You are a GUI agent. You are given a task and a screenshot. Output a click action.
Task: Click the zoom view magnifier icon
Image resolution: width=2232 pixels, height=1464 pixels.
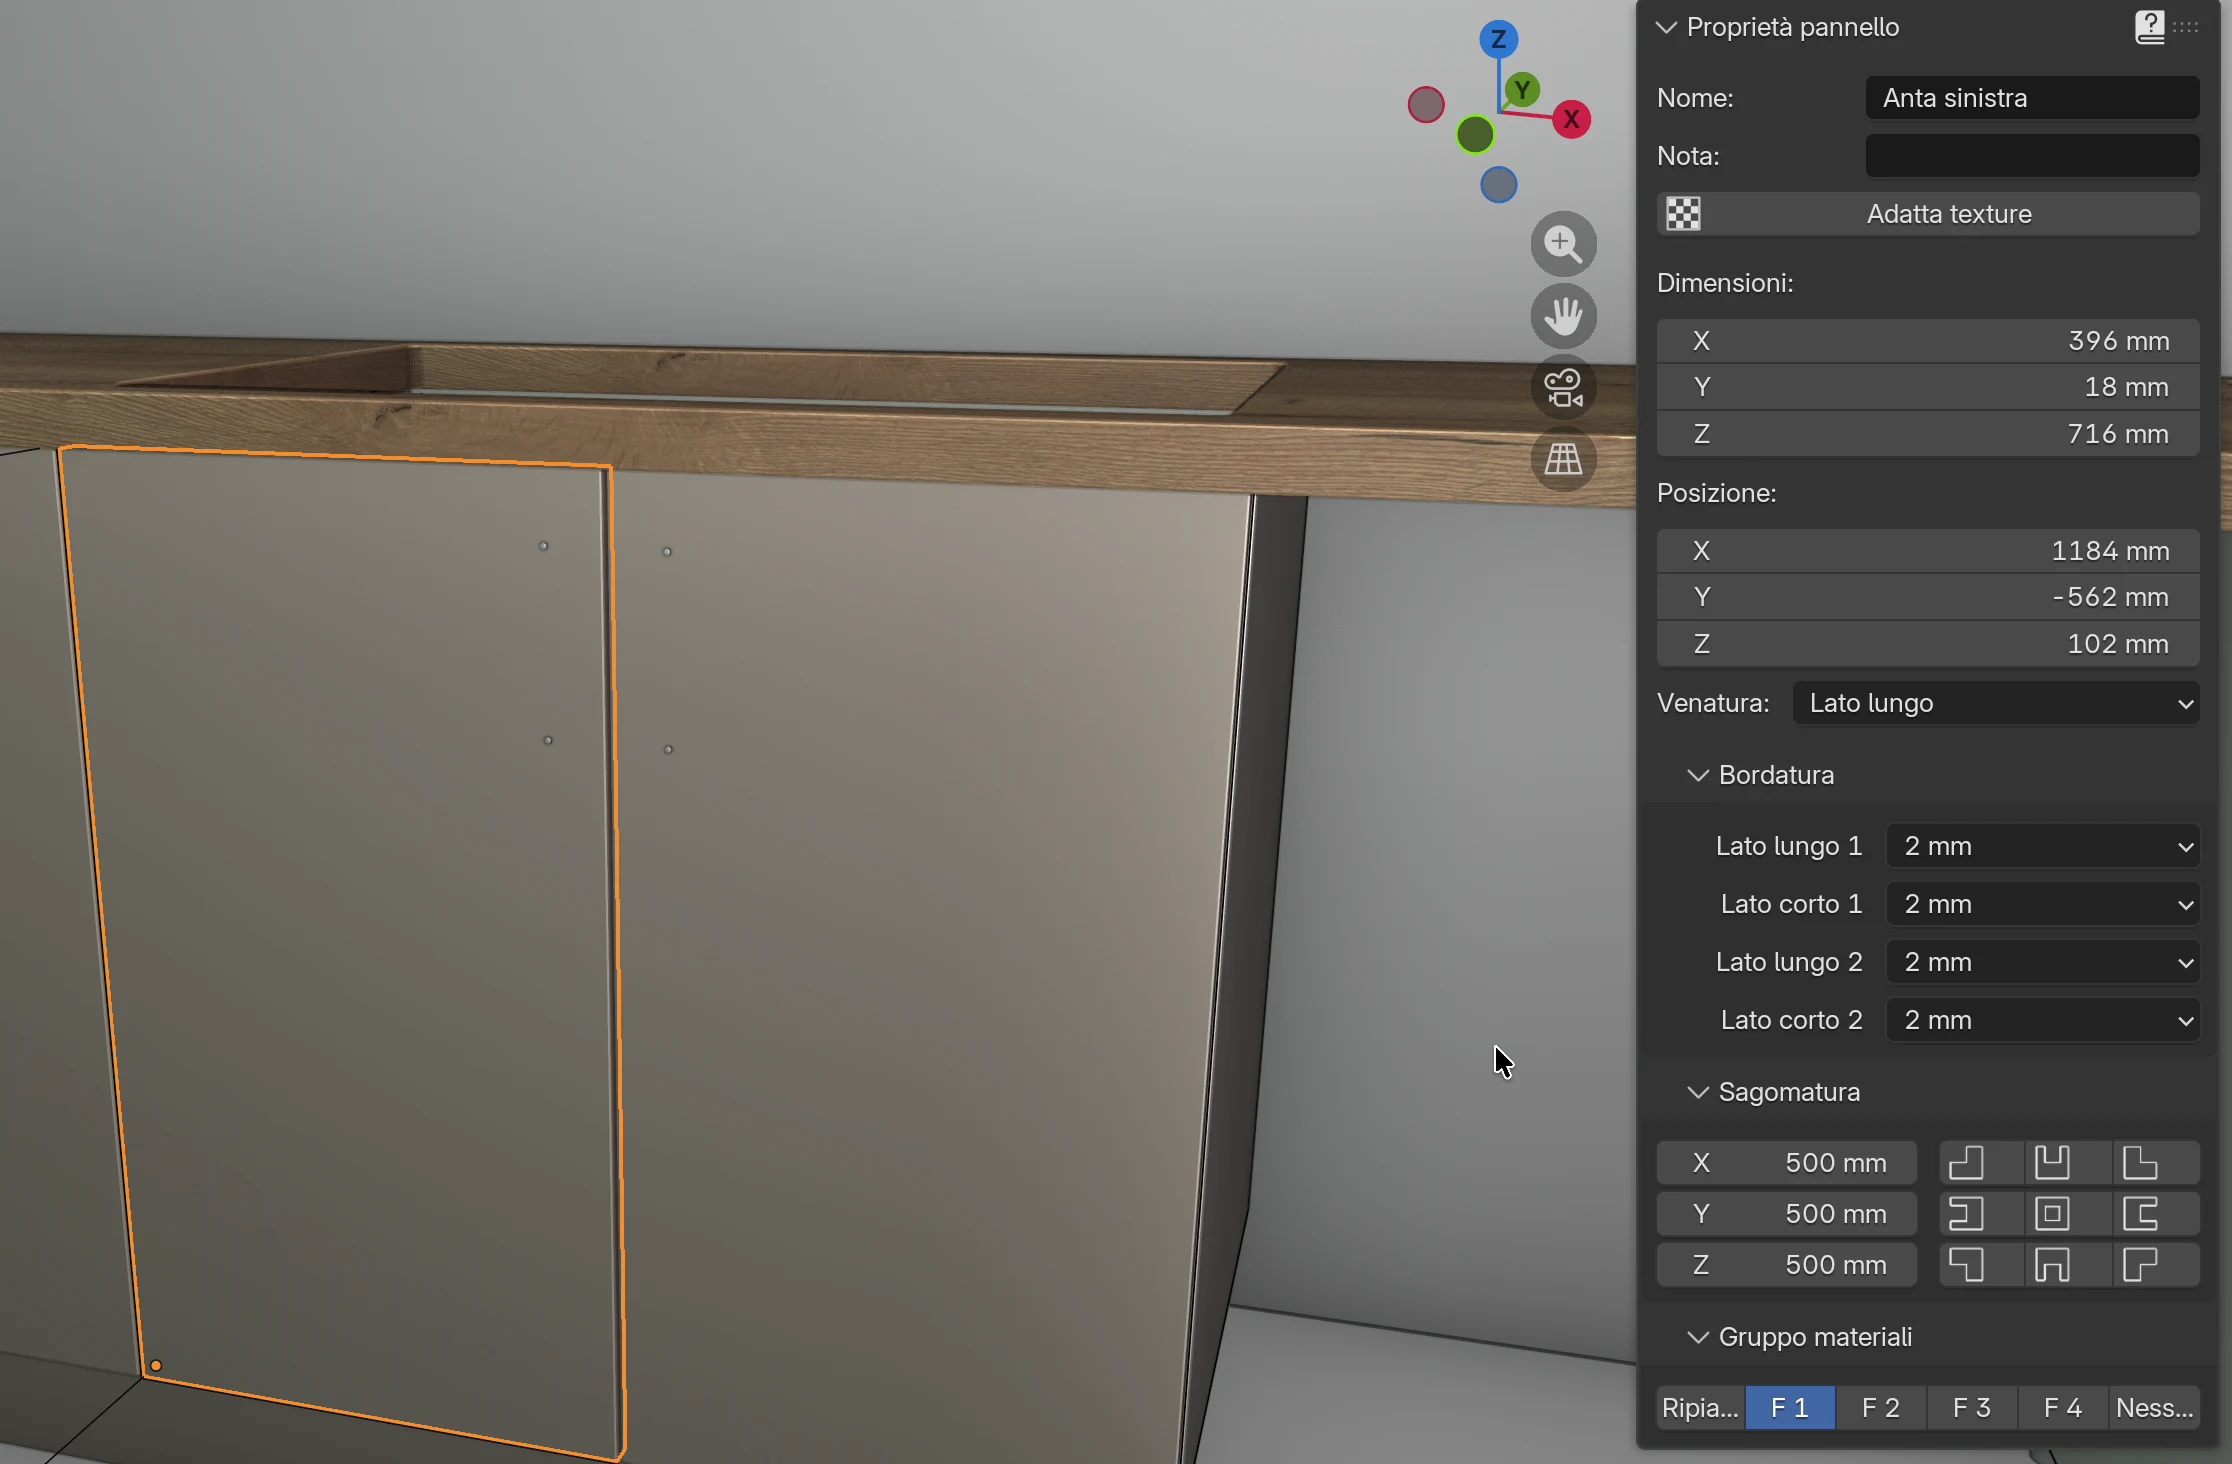(x=1563, y=244)
